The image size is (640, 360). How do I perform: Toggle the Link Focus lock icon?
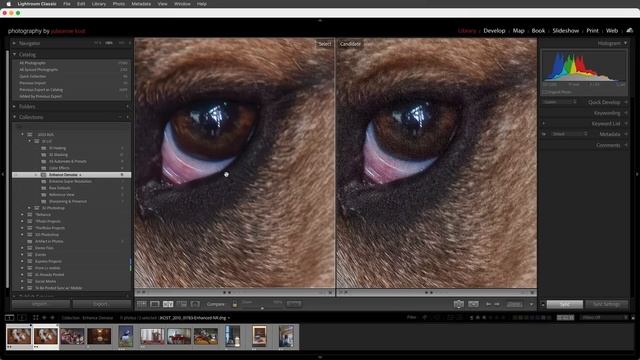235,304
